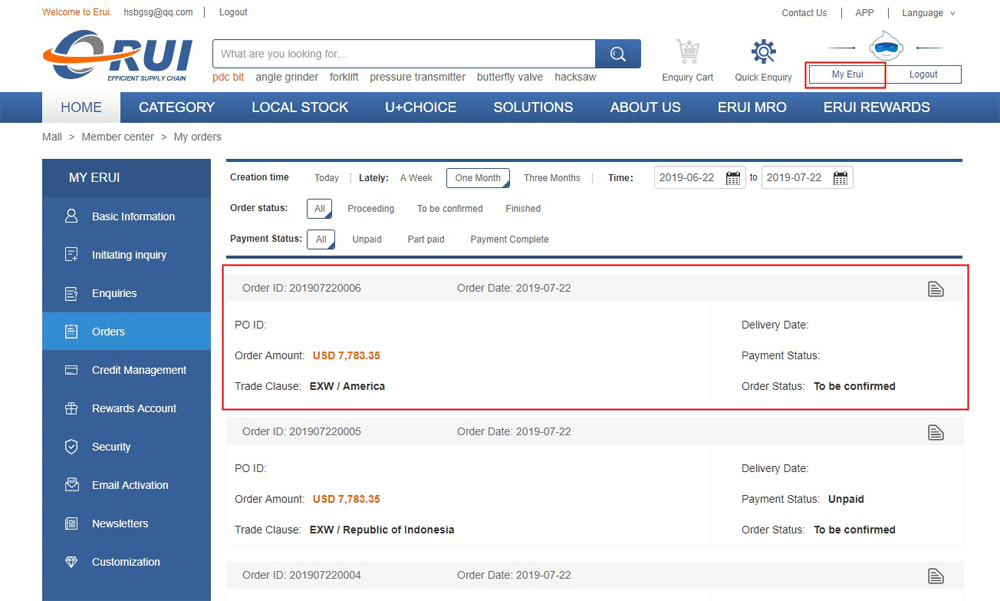This screenshot has height=601, width=1000.
Task: Click the first USD 7,783.35 amount
Action: coord(346,356)
